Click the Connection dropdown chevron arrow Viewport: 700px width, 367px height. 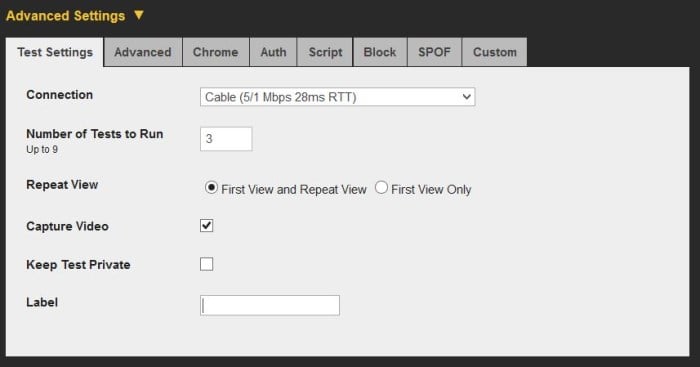click(x=467, y=97)
